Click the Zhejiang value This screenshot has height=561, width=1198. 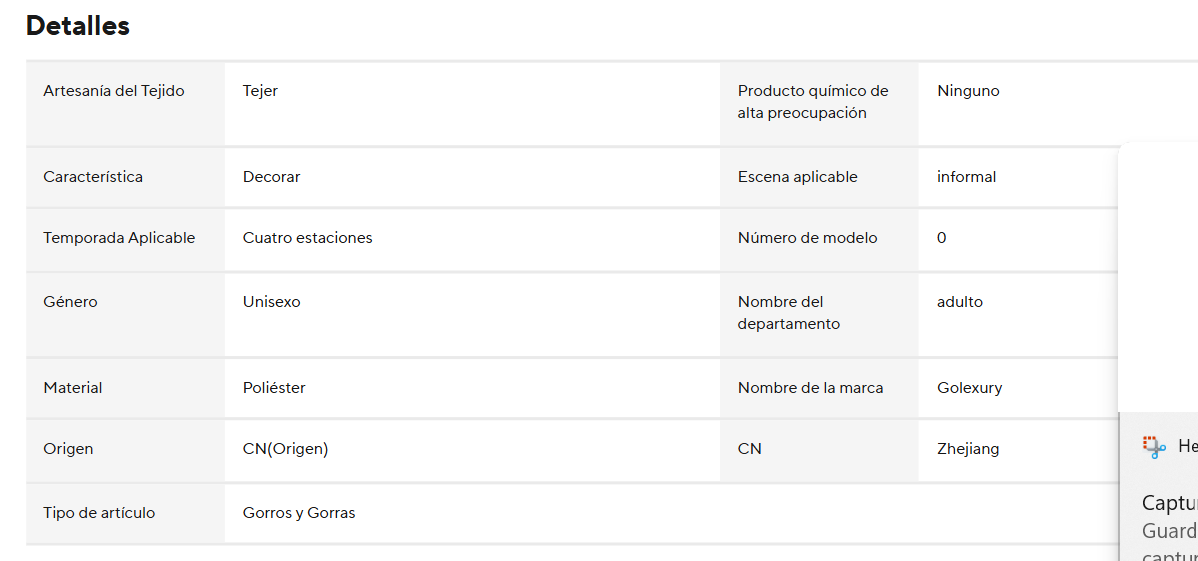click(x=968, y=449)
